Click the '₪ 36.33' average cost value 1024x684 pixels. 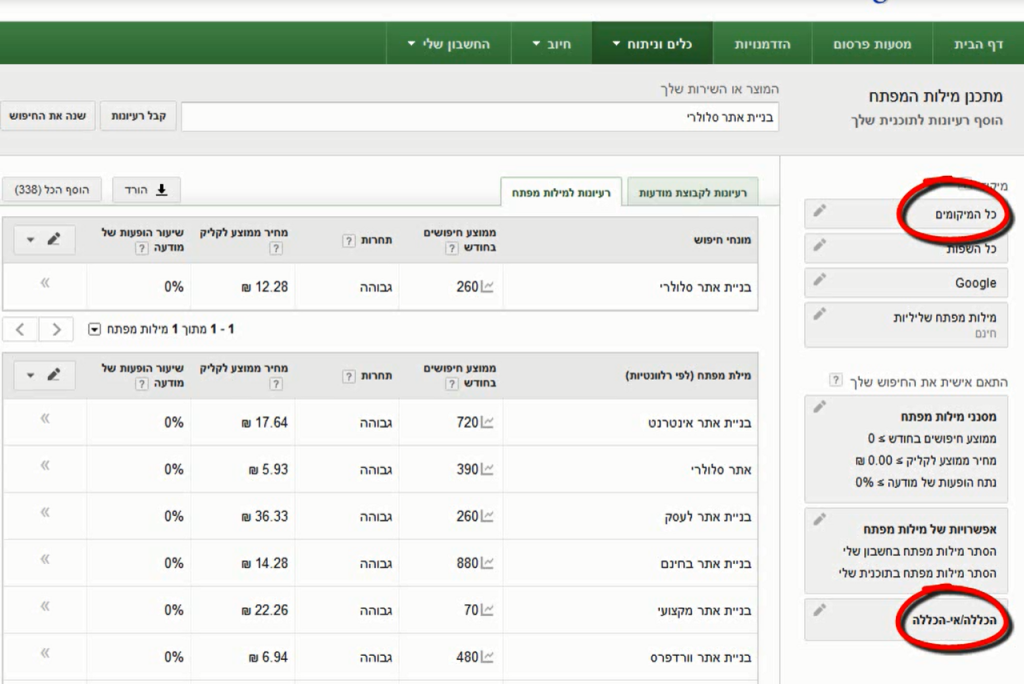pyautogui.click(x=264, y=517)
